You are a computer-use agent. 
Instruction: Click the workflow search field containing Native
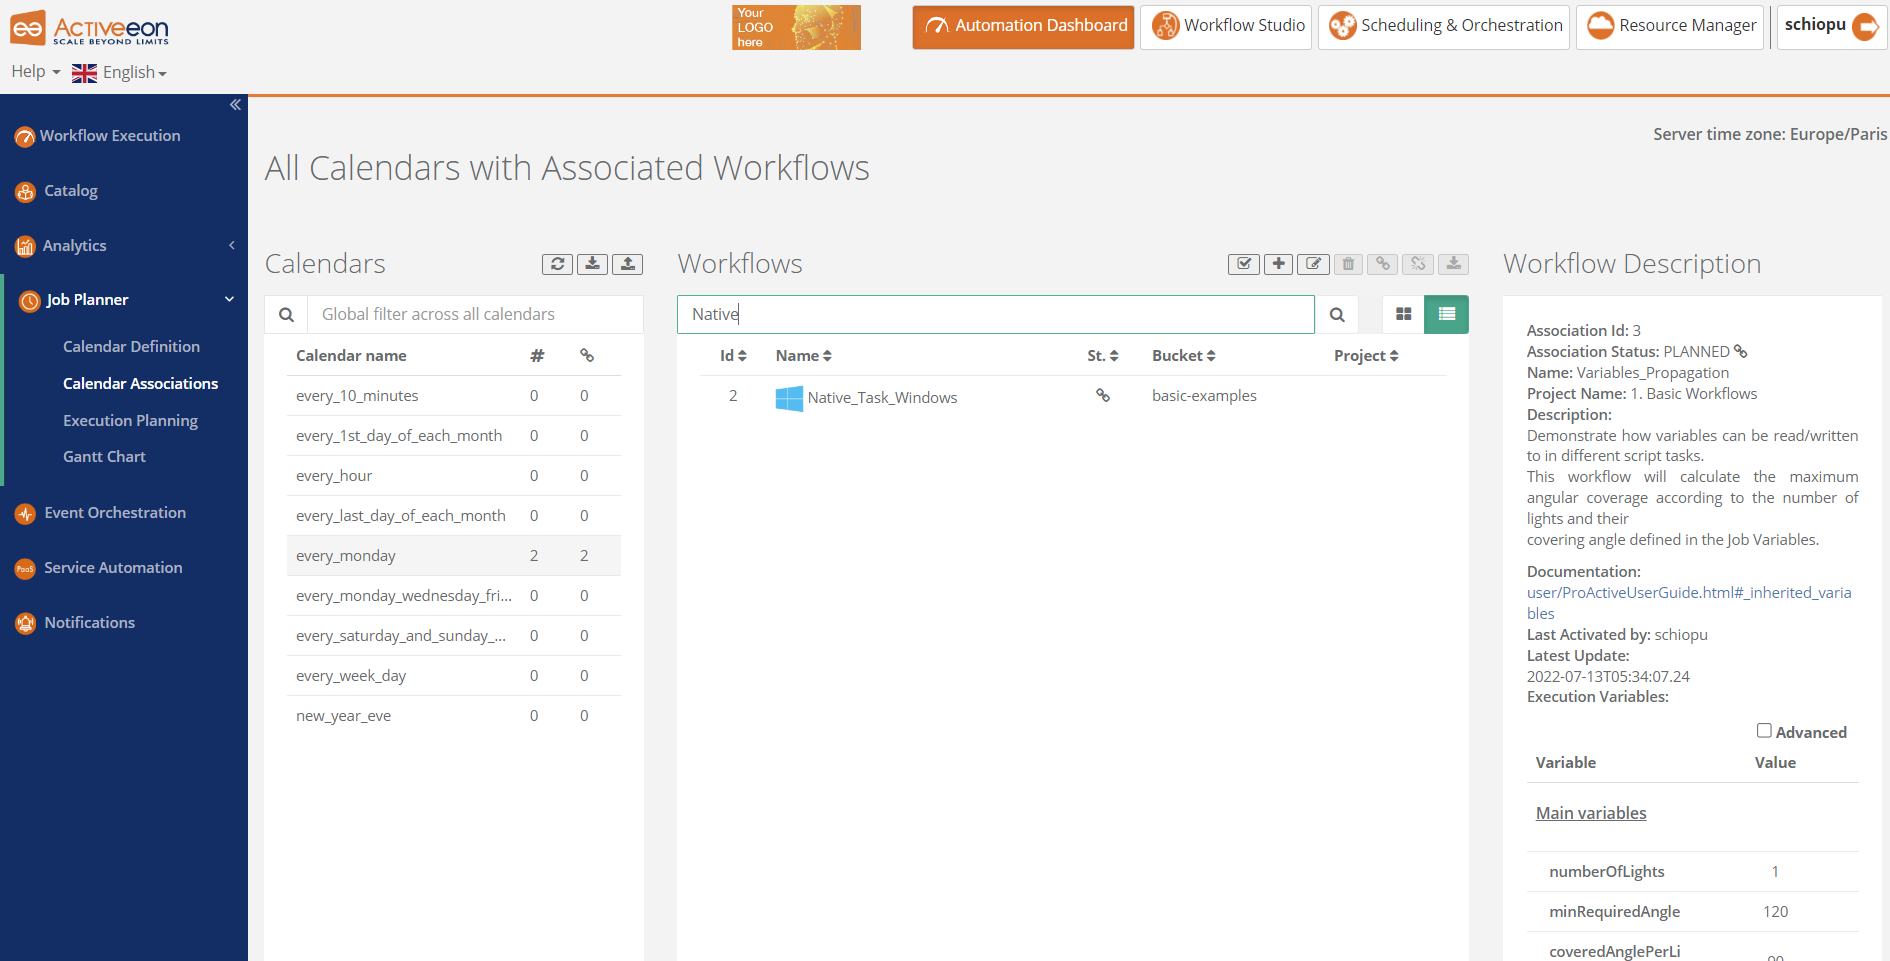click(996, 315)
